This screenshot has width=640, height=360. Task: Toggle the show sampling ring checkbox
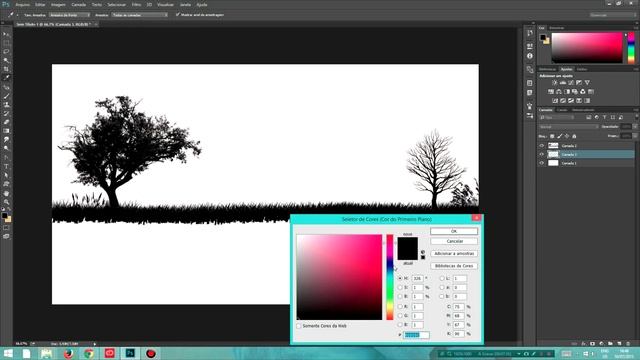tap(178, 15)
